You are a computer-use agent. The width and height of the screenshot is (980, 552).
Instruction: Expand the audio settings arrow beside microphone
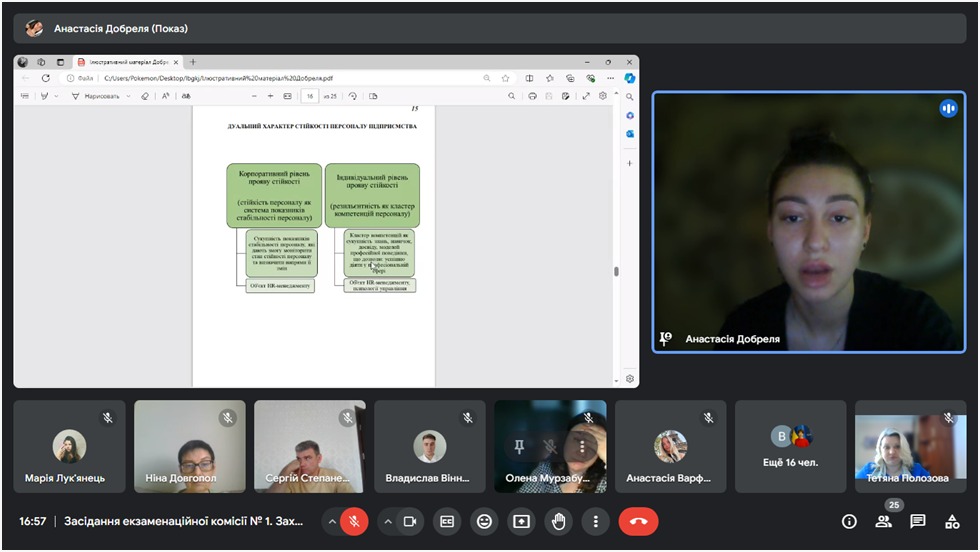pyautogui.click(x=331, y=521)
